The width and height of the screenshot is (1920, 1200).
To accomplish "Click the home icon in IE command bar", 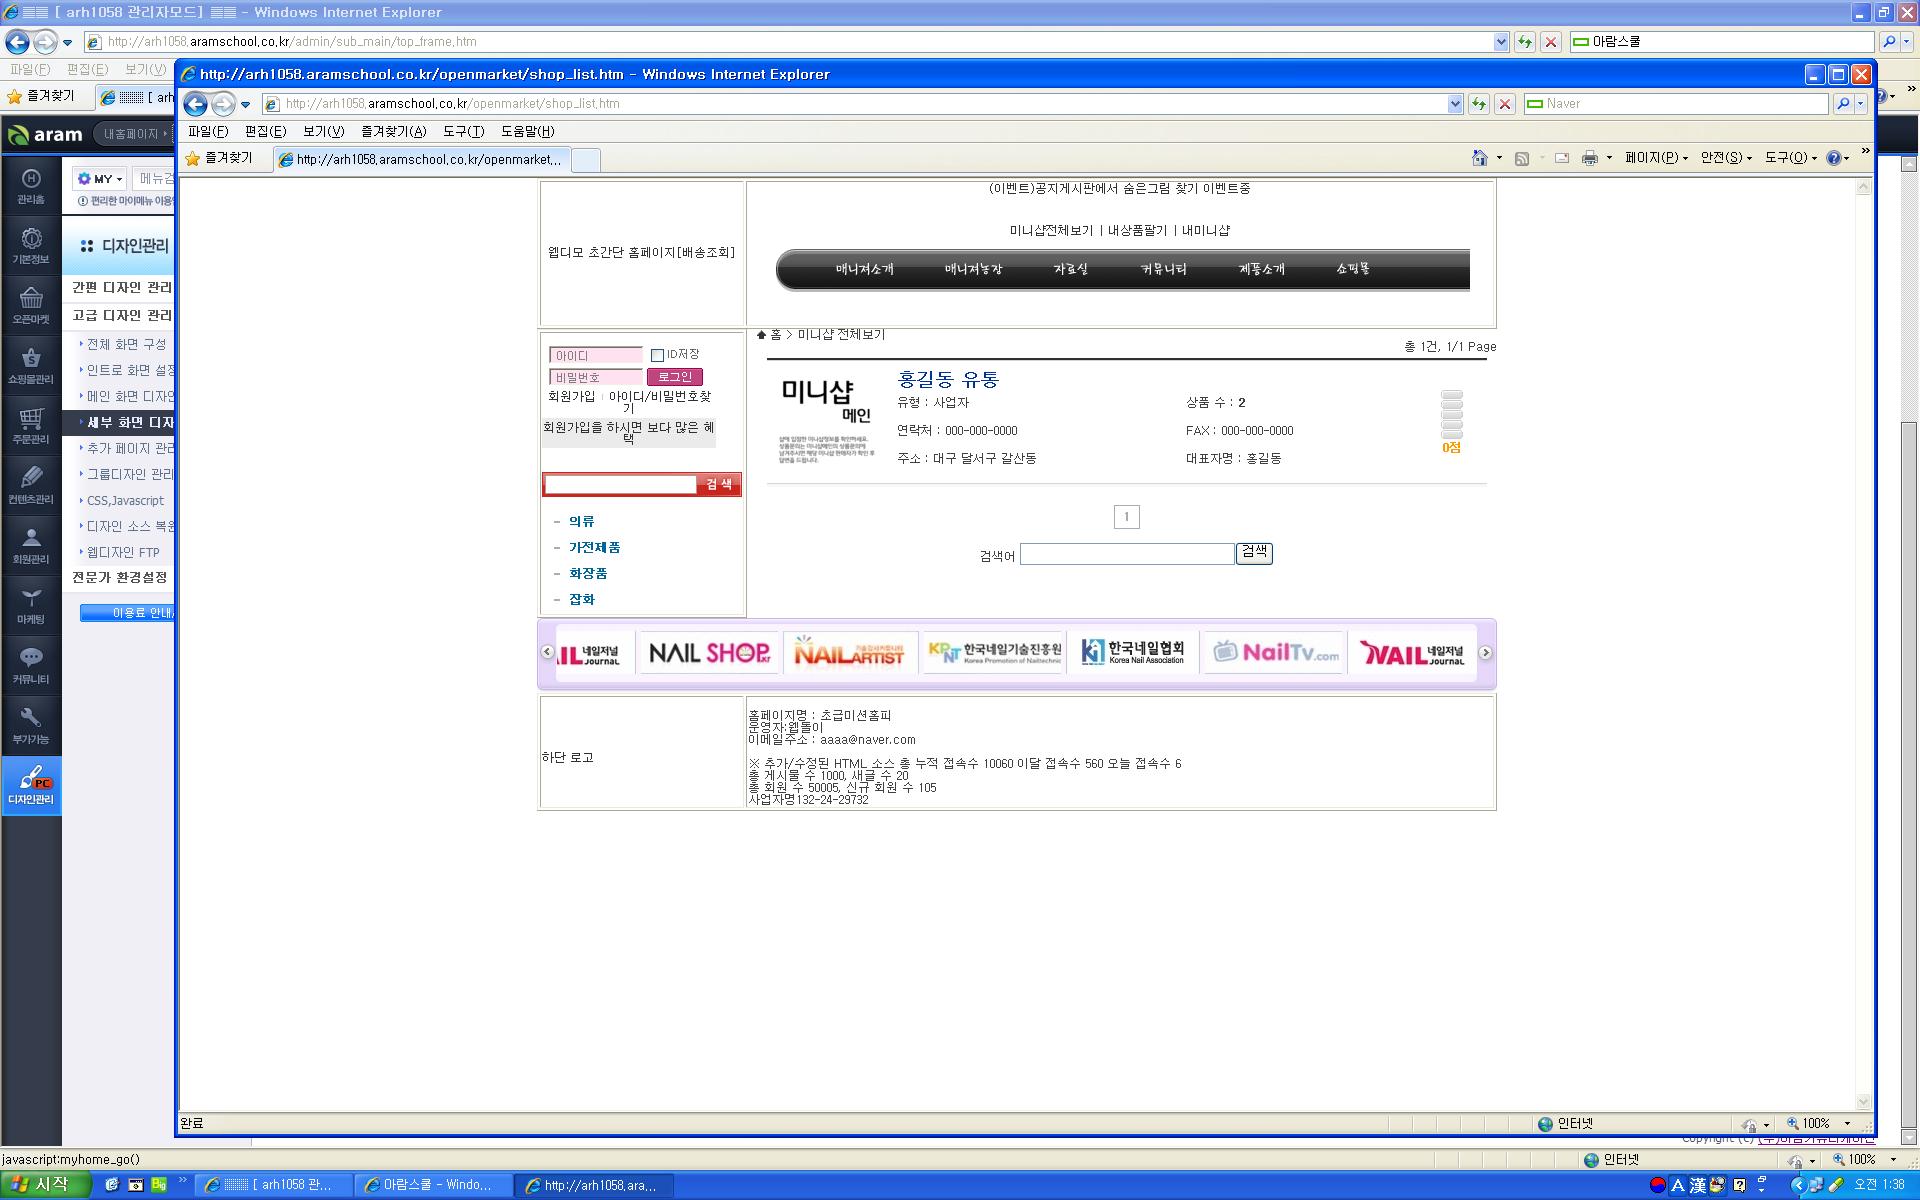I will [1479, 158].
